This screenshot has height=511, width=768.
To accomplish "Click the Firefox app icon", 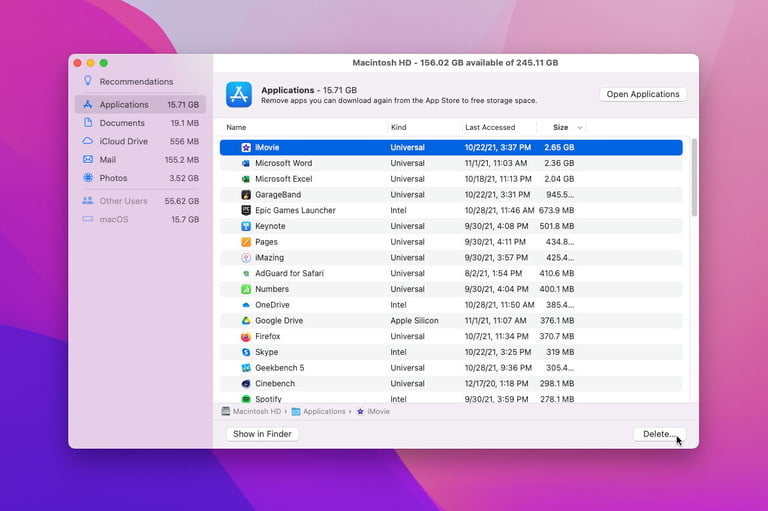I will click(x=246, y=336).
